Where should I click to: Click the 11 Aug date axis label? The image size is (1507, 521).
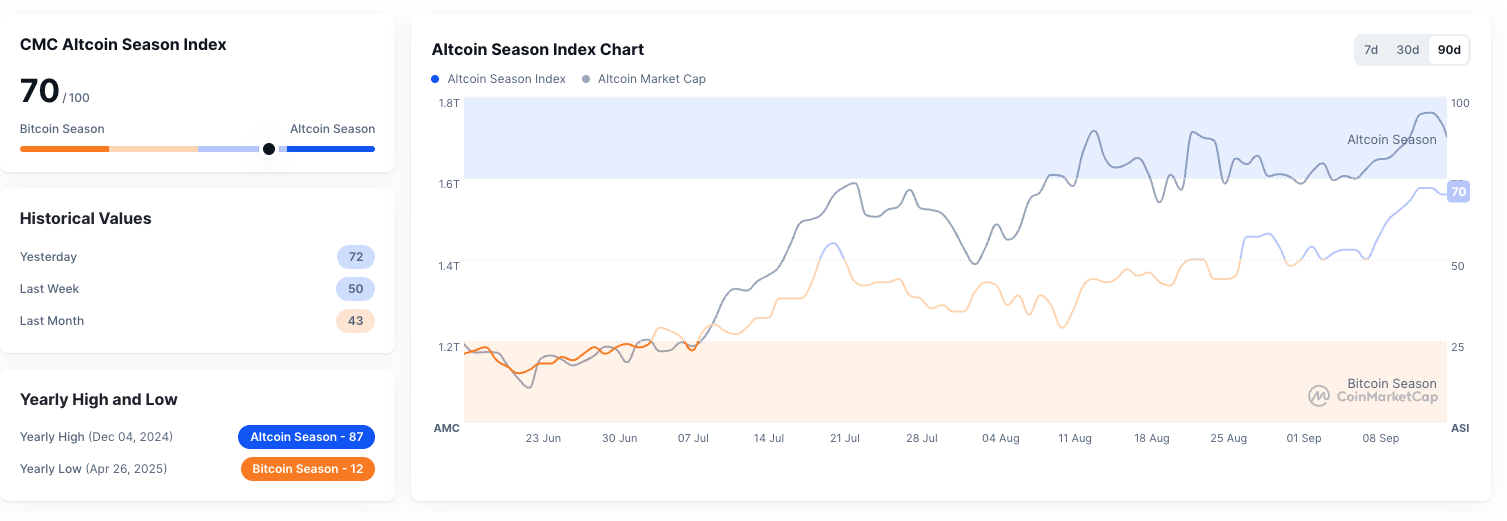click(x=1075, y=438)
